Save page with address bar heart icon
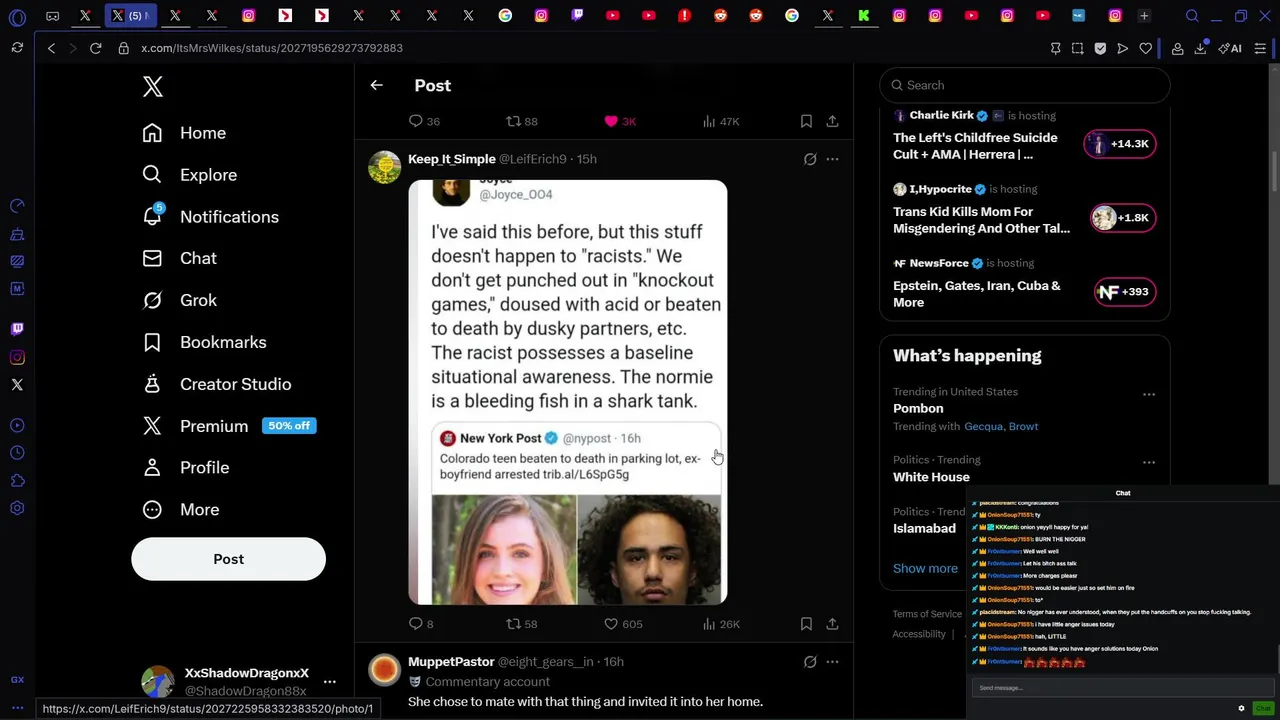This screenshot has height=720, width=1280. [1146, 48]
